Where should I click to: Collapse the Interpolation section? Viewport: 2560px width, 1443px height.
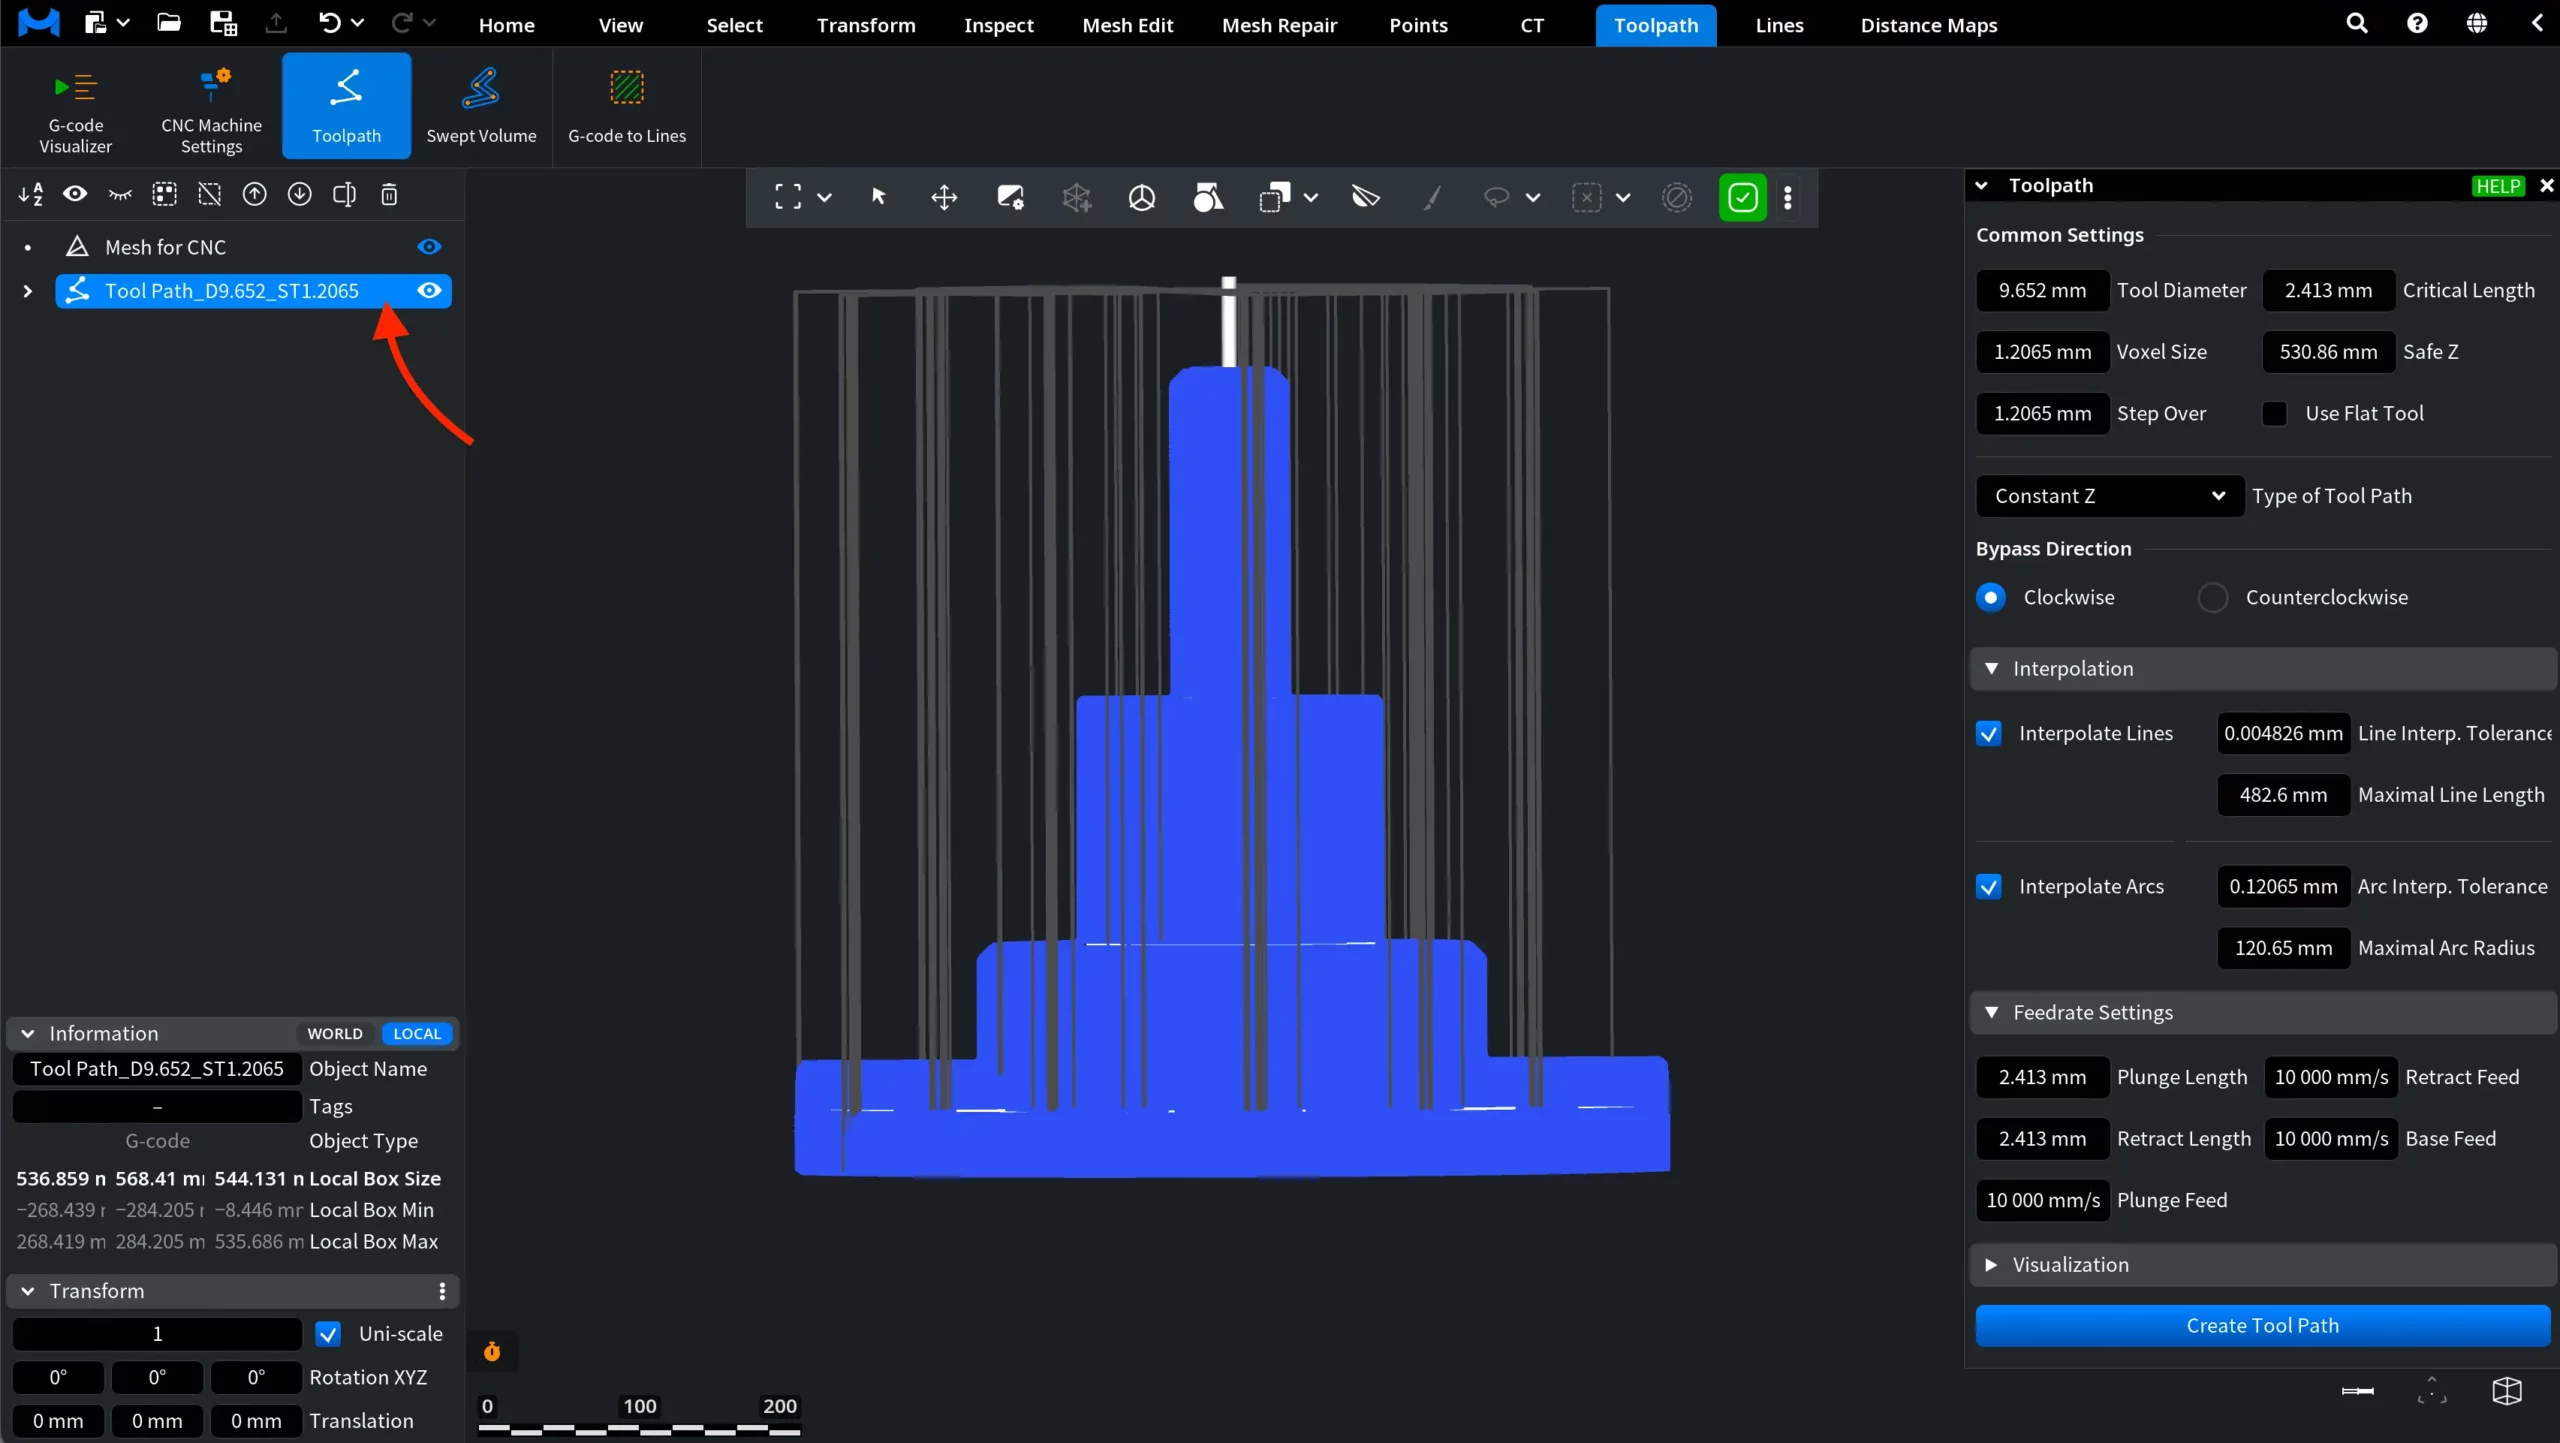(1991, 668)
